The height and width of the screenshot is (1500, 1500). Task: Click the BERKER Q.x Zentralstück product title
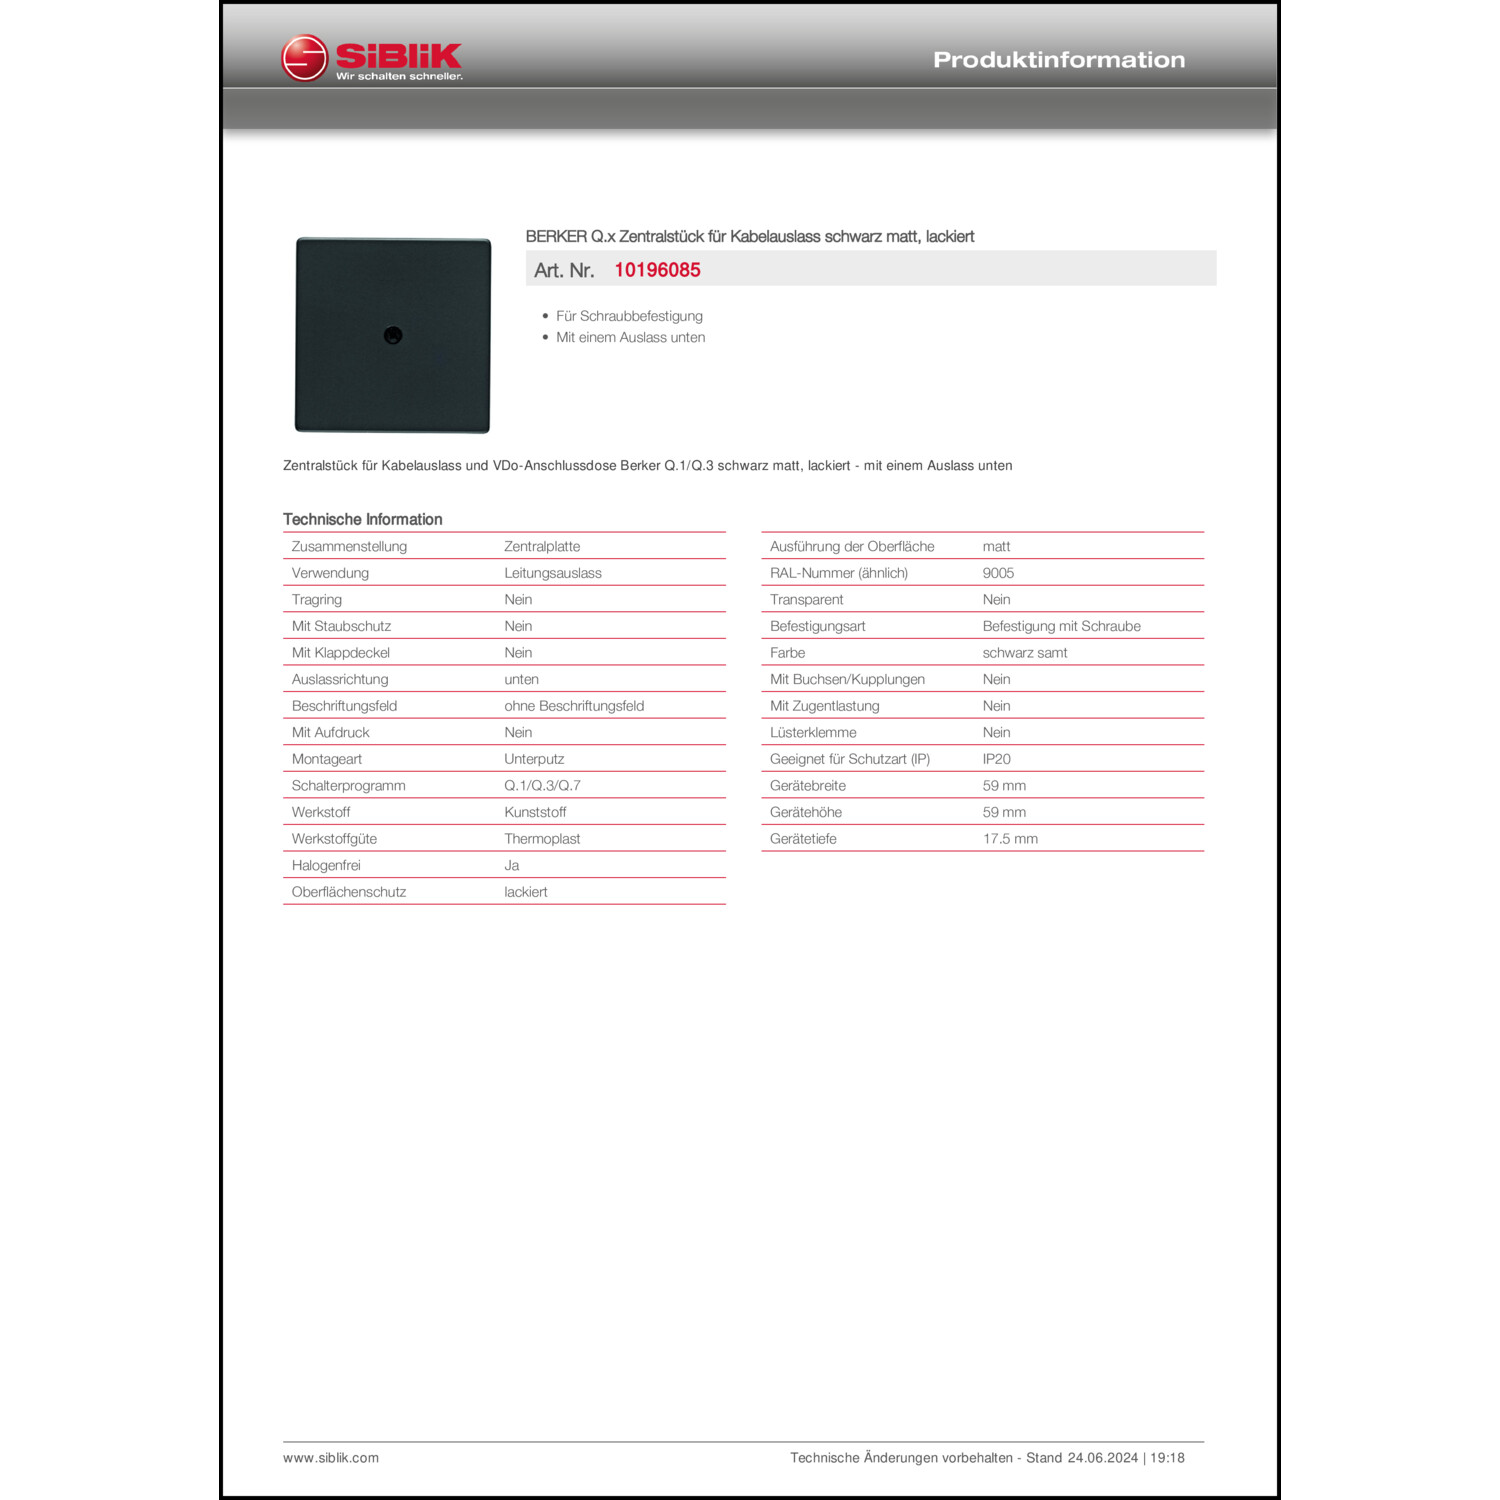click(x=749, y=237)
